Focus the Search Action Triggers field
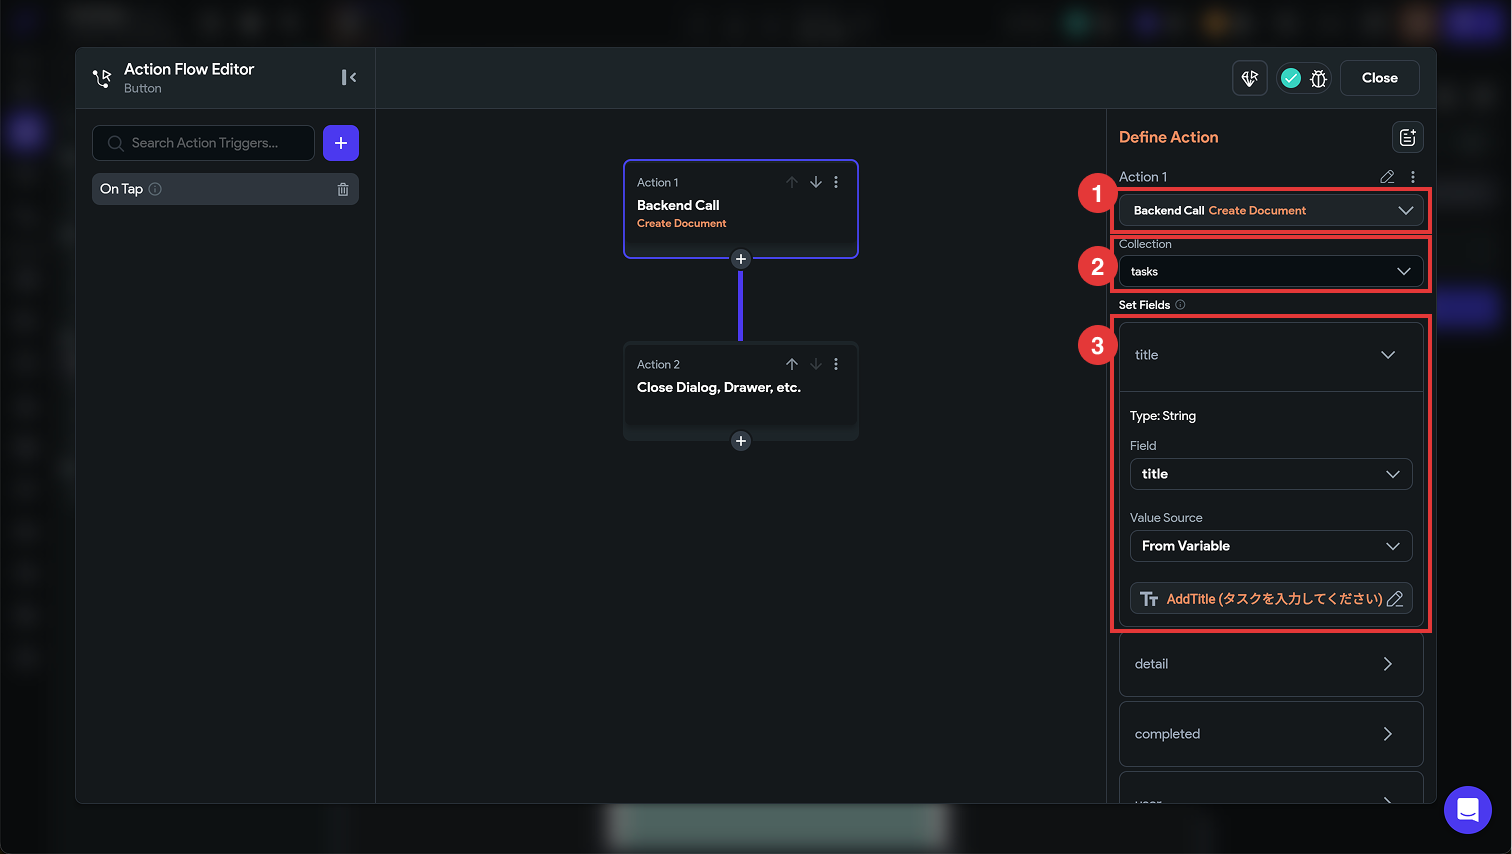 coord(212,143)
